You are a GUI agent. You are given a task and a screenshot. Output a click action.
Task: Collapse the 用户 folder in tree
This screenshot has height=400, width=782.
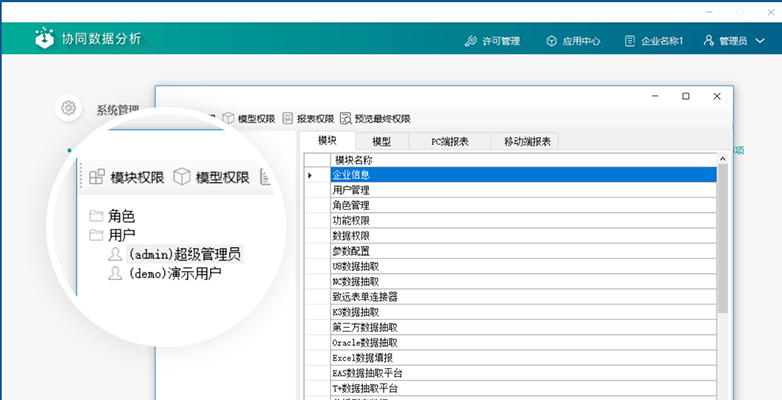[x=96, y=235]
